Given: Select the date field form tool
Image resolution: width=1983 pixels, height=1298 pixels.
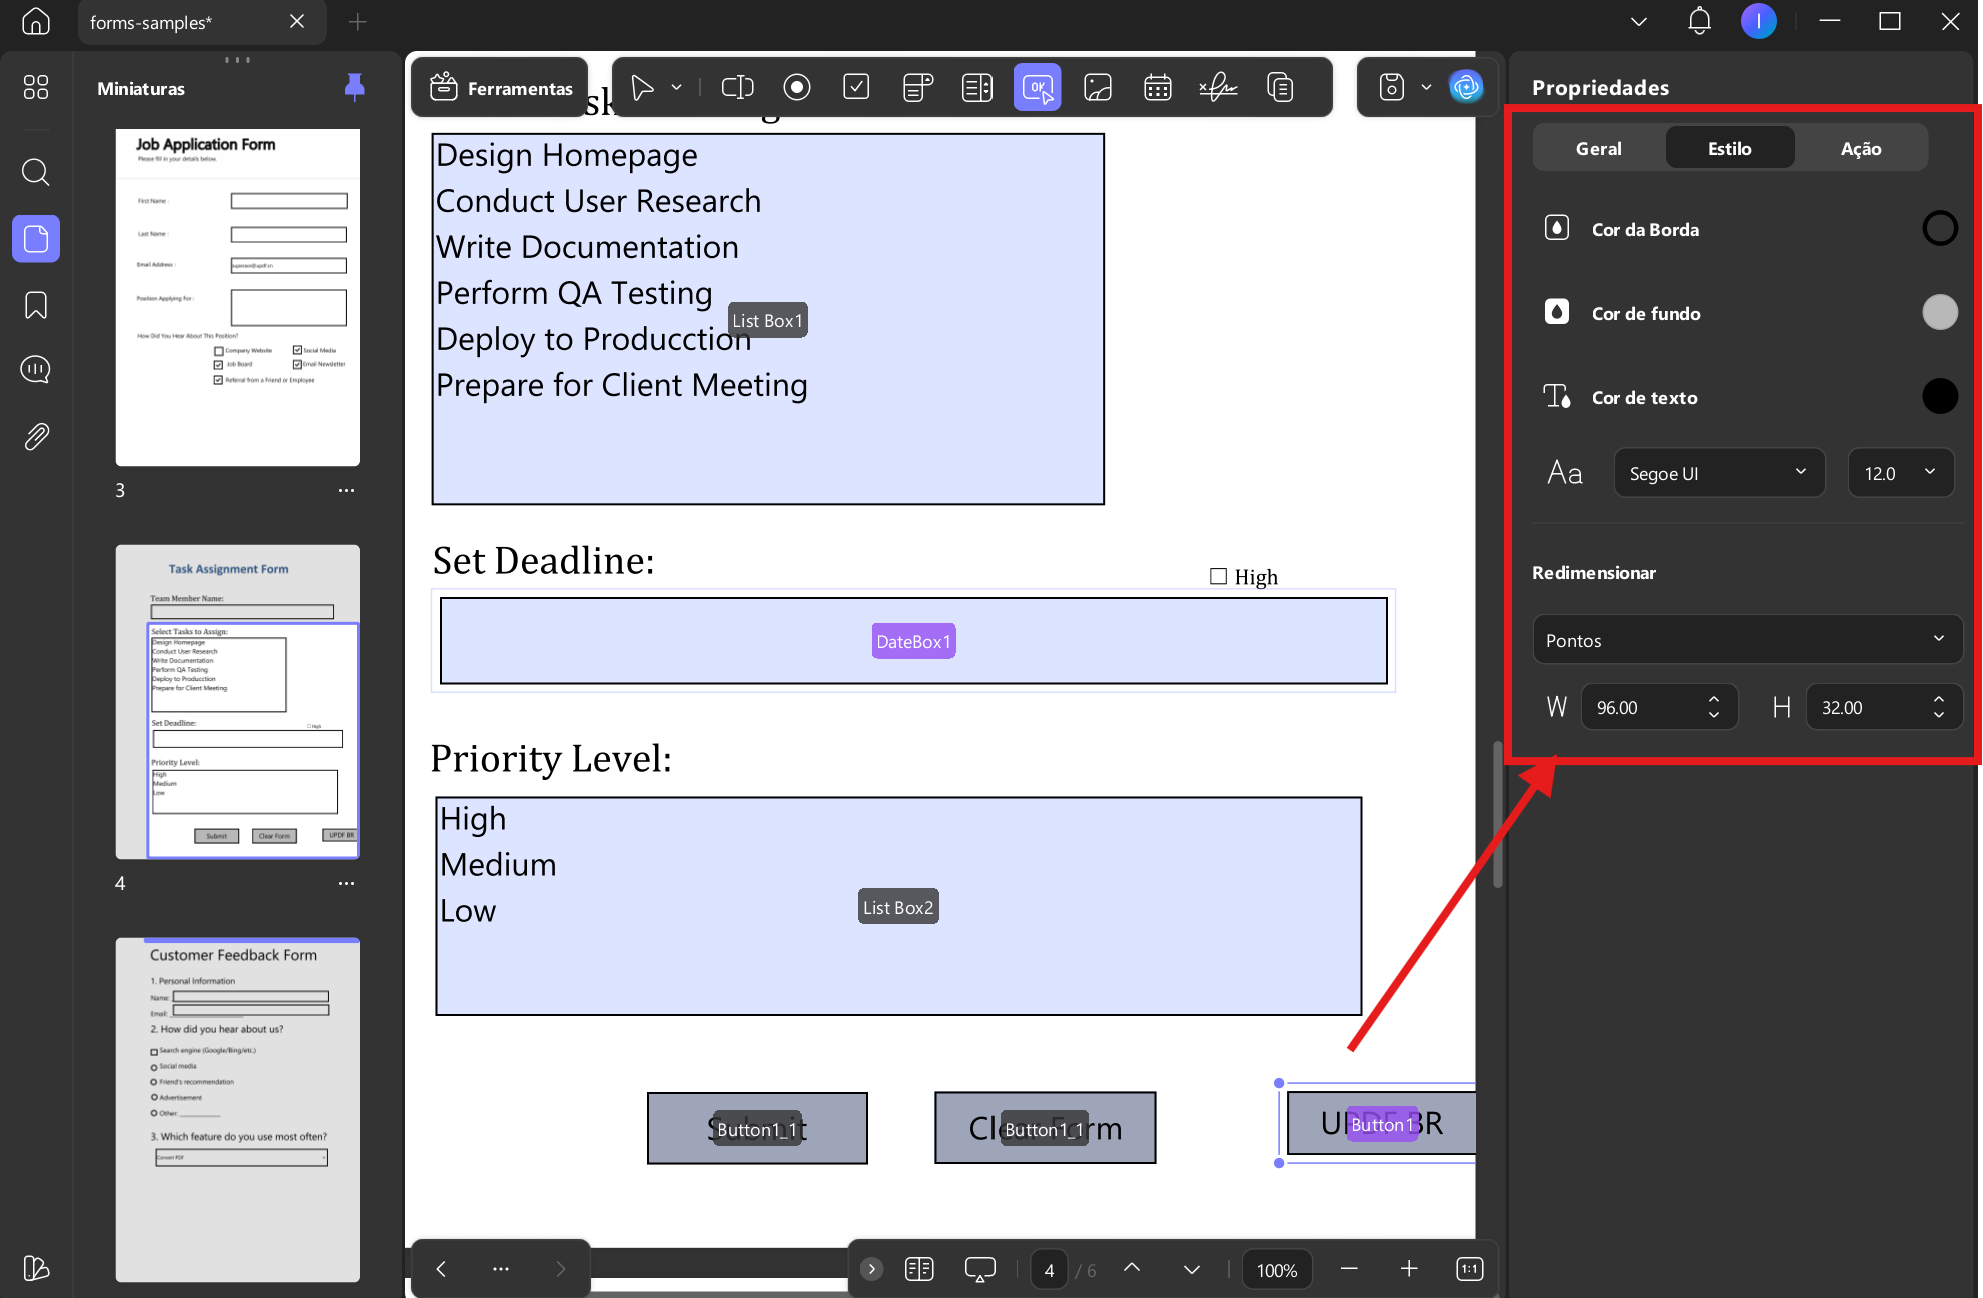Looking at the screenshot, I should pyautogui.click(x=1158, y=88).
